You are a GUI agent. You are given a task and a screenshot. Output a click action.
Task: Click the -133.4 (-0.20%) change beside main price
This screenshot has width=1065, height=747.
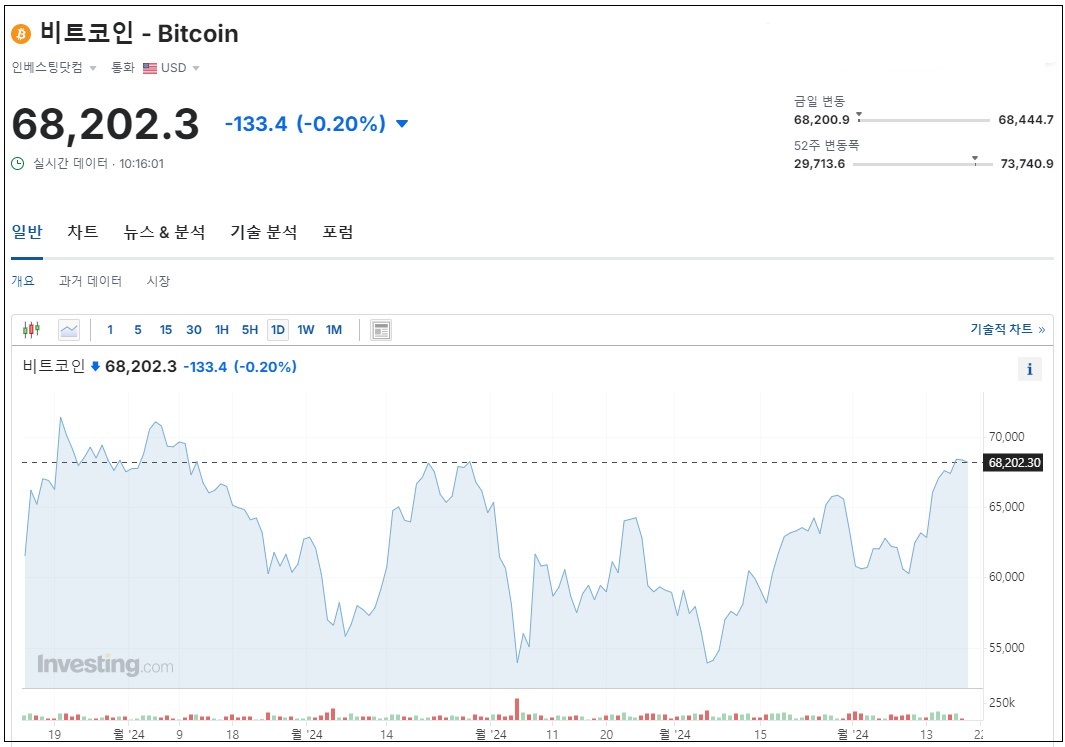tap(305, 124)
